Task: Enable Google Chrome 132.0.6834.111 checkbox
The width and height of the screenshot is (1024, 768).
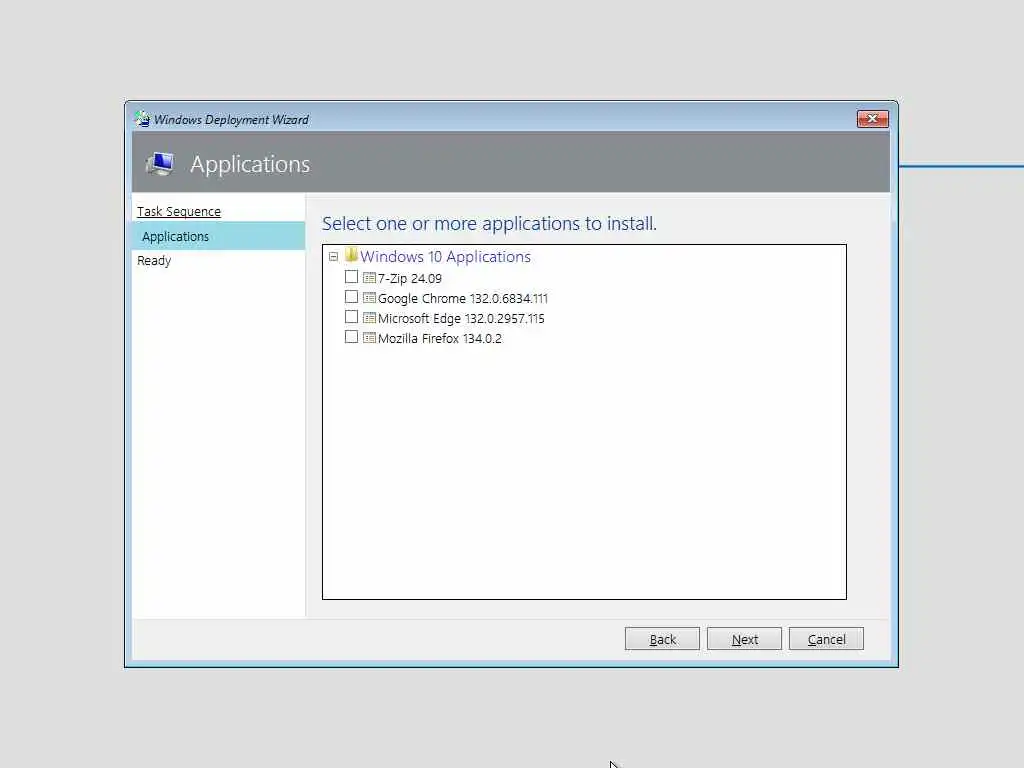Action: tap(351, 297)
